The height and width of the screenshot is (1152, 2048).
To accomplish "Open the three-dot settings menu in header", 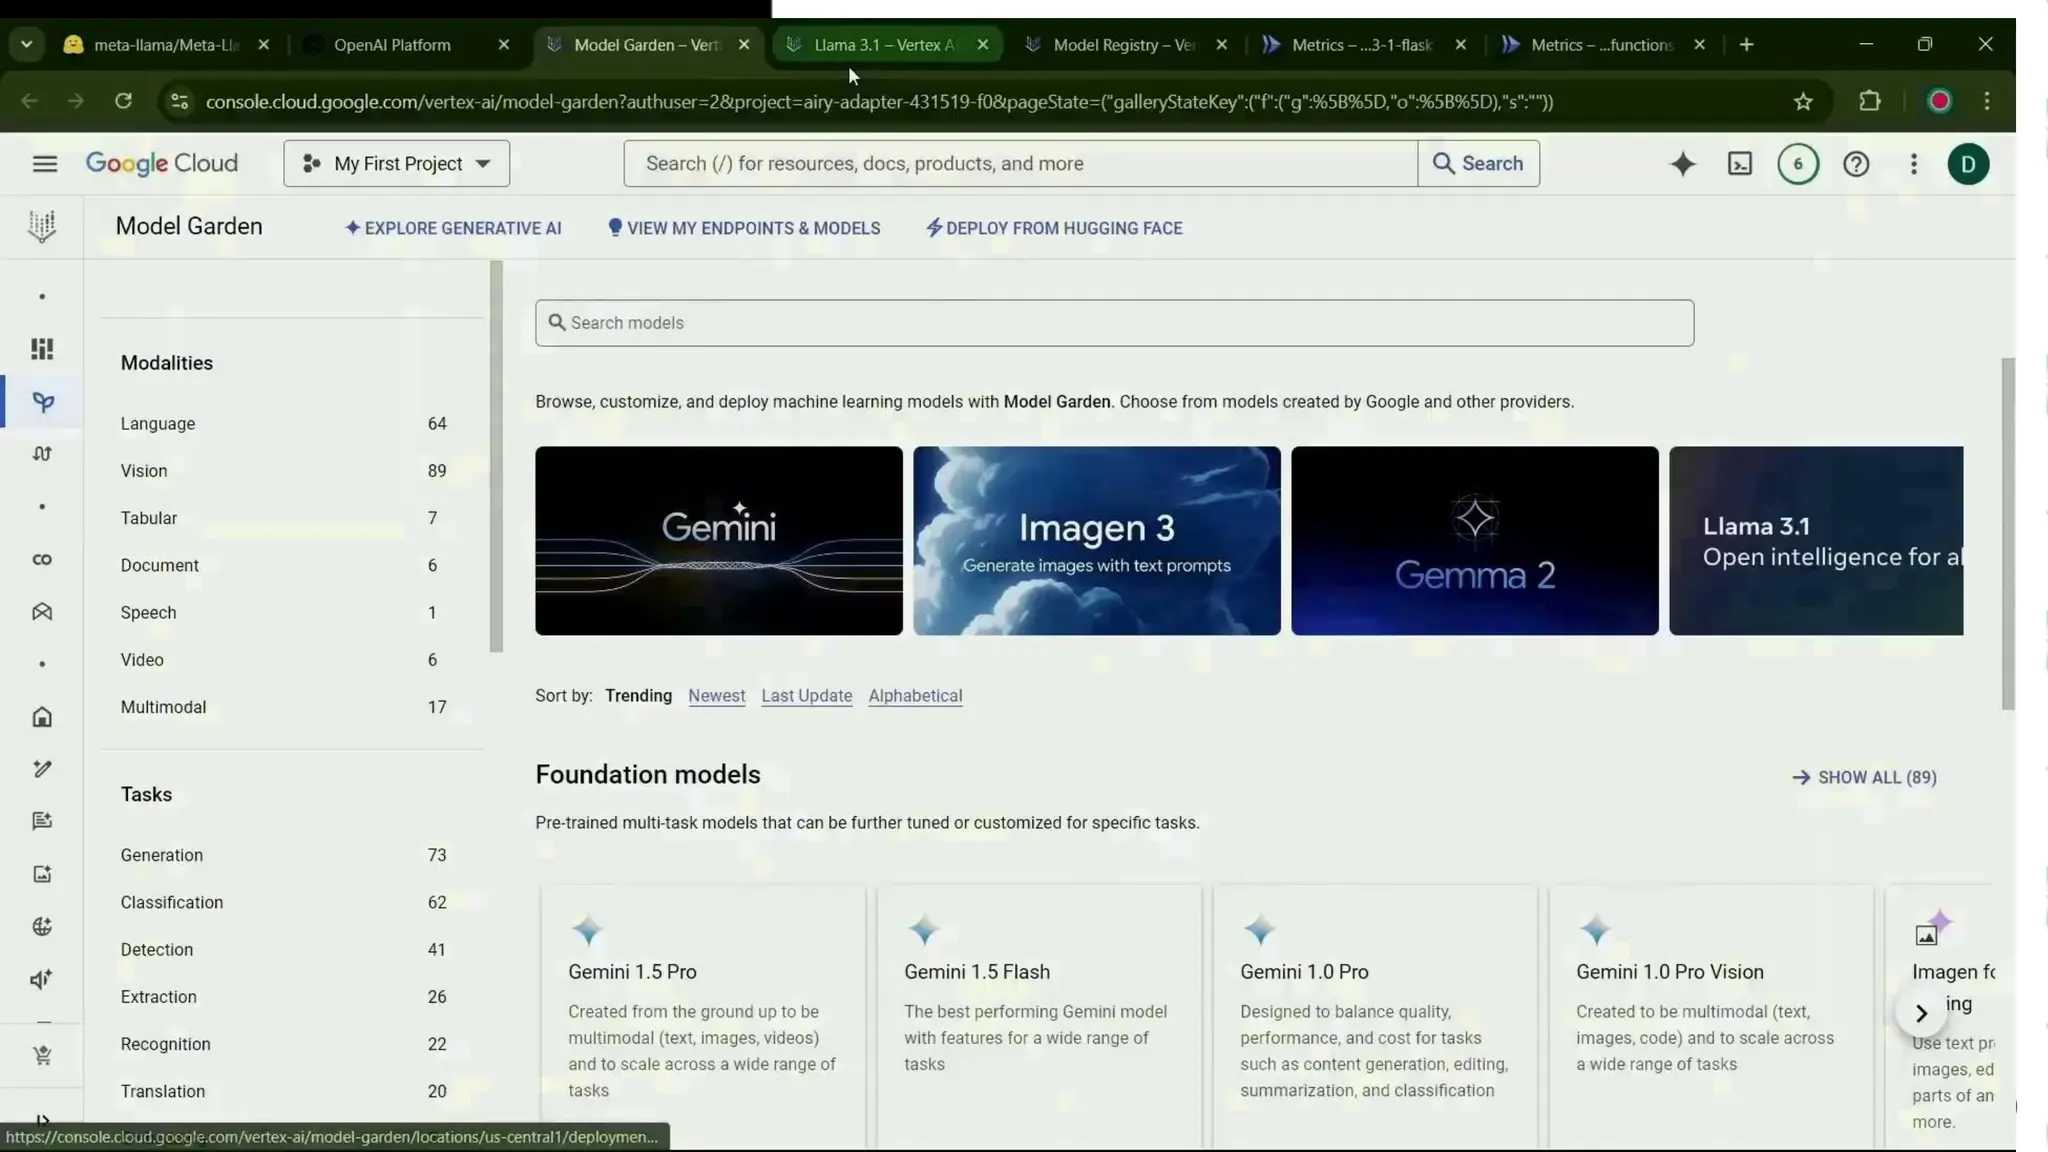I will coord(1913,164).
